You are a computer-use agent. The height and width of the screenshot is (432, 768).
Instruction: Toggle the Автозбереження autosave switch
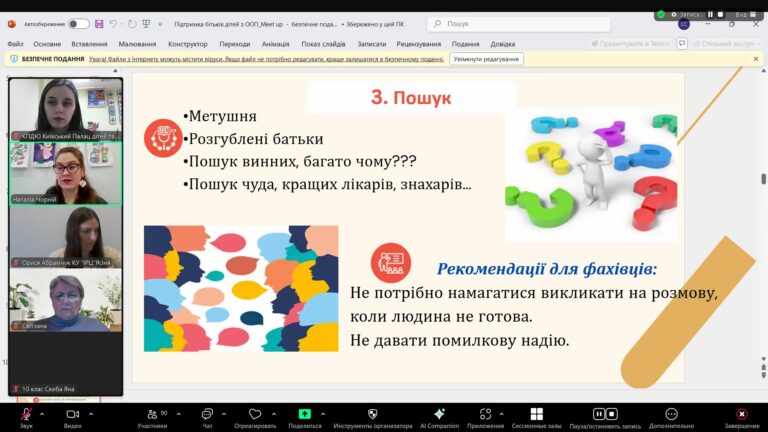click(78, 23)
